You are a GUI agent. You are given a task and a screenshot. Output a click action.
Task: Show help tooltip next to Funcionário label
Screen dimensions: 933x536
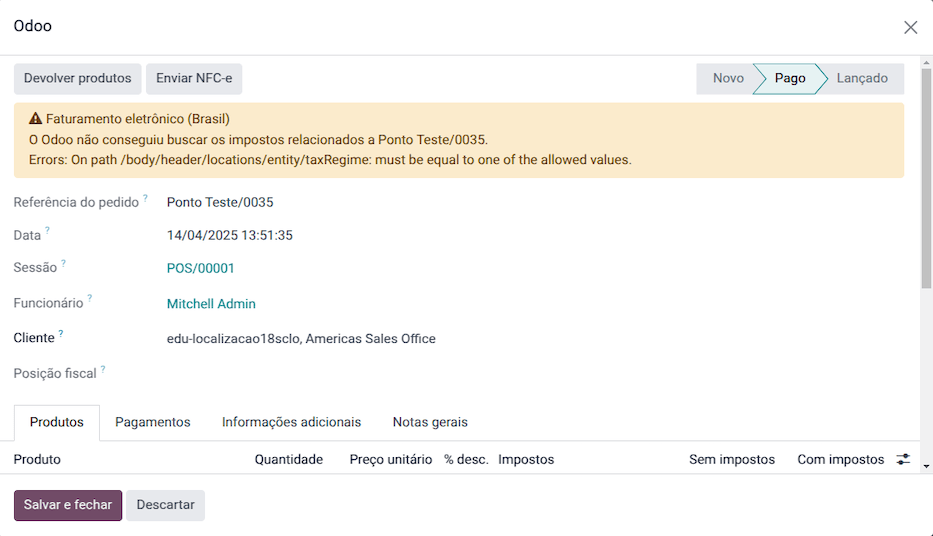click(x=89, y=299)
